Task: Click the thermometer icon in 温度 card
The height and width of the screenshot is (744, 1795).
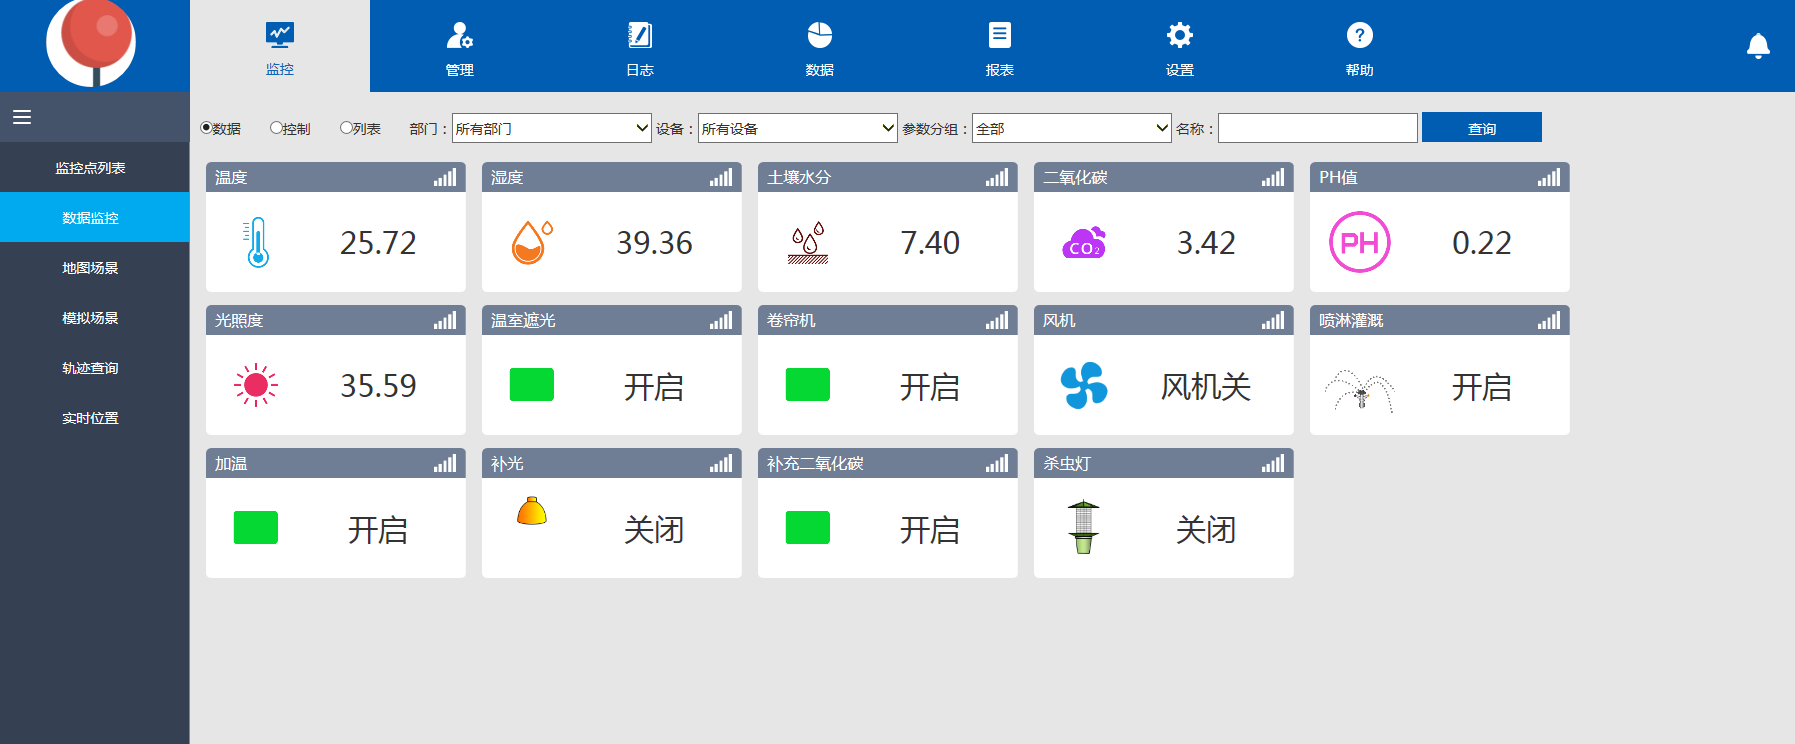Action: [257, 242]
